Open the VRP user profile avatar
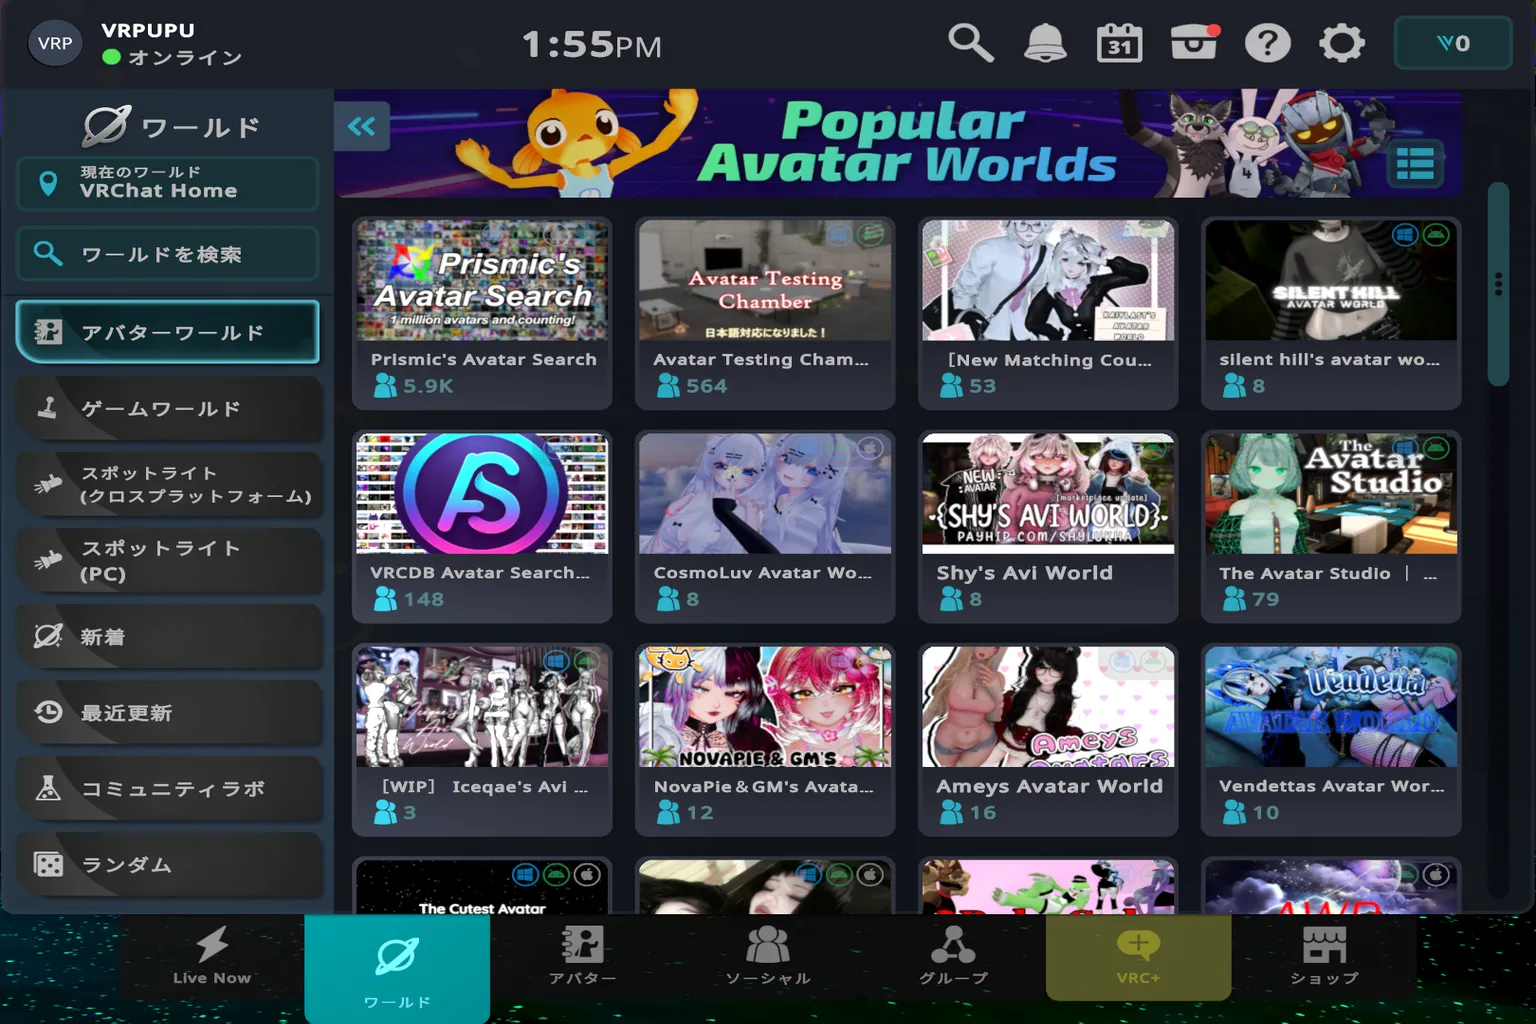 [55, 43]
